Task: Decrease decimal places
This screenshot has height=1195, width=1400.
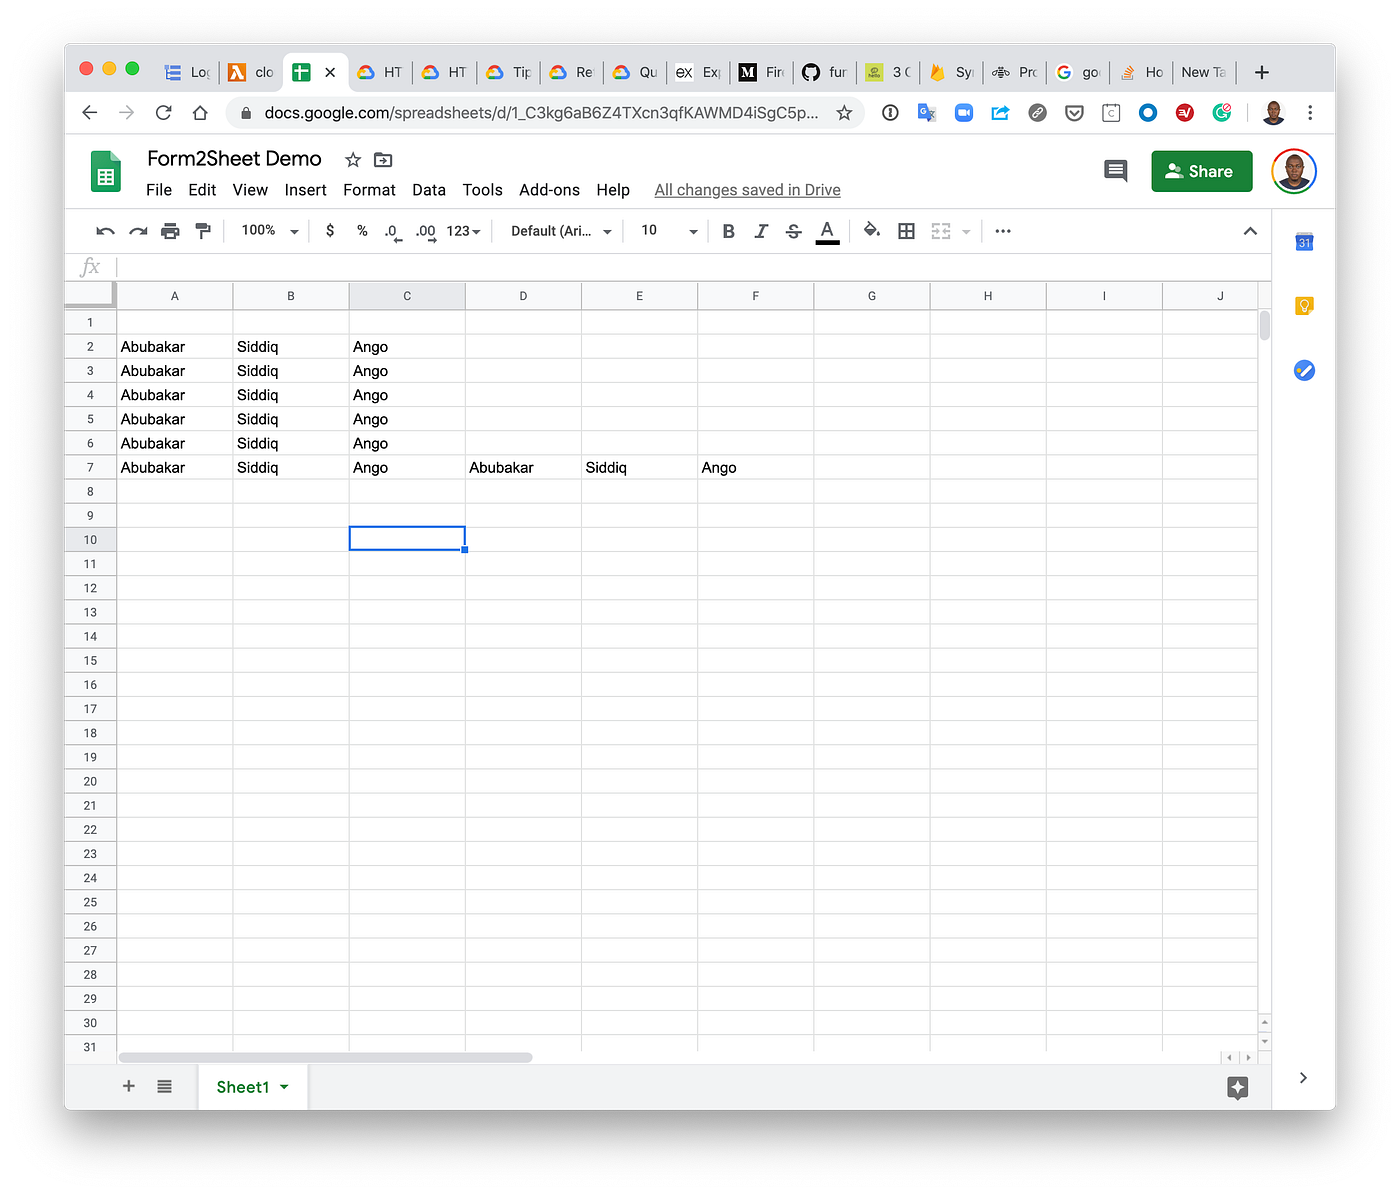Action: (392, 231)
